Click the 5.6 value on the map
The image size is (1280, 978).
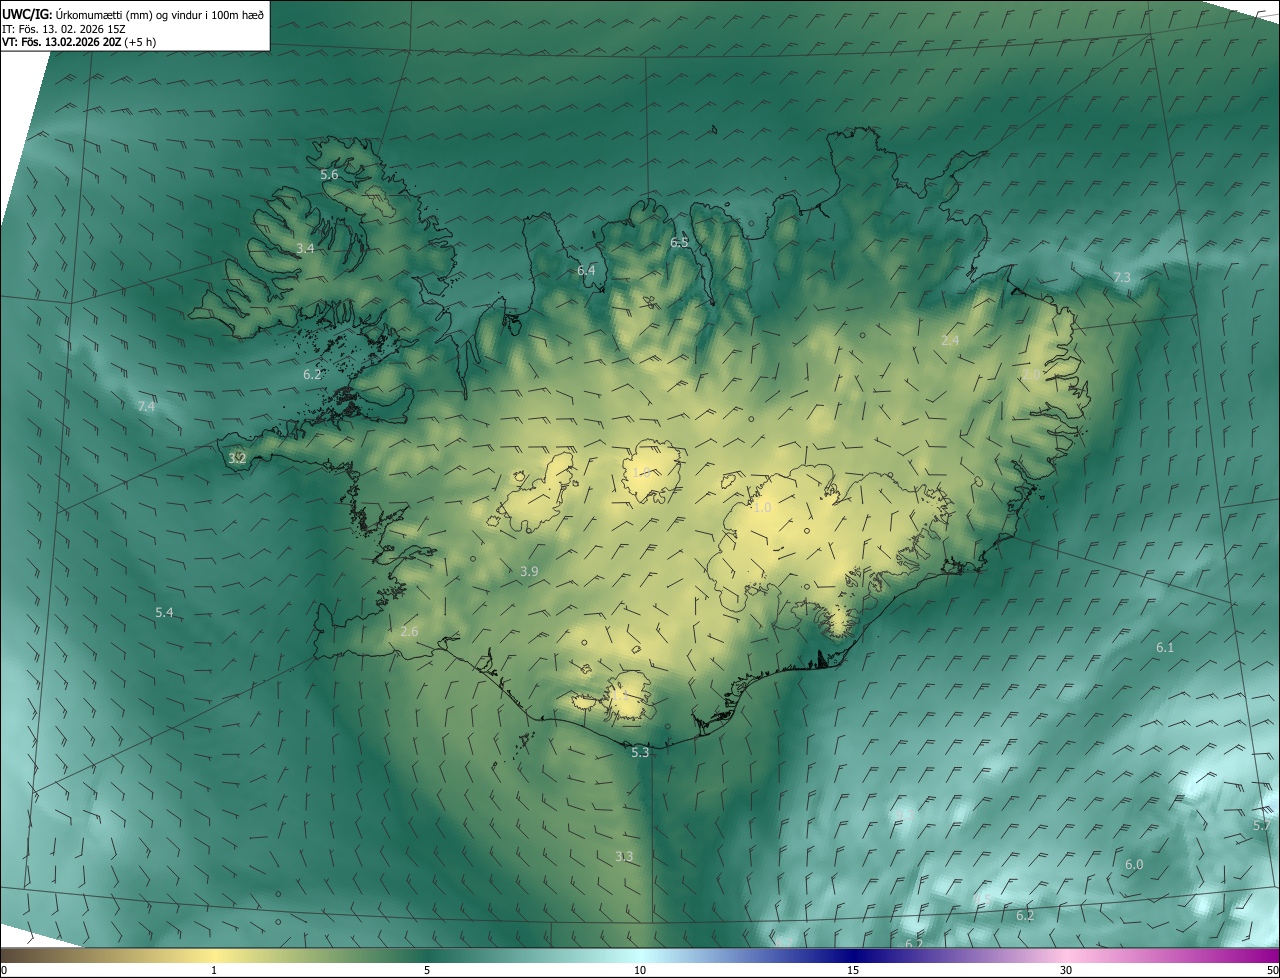(x=329, y=175)
